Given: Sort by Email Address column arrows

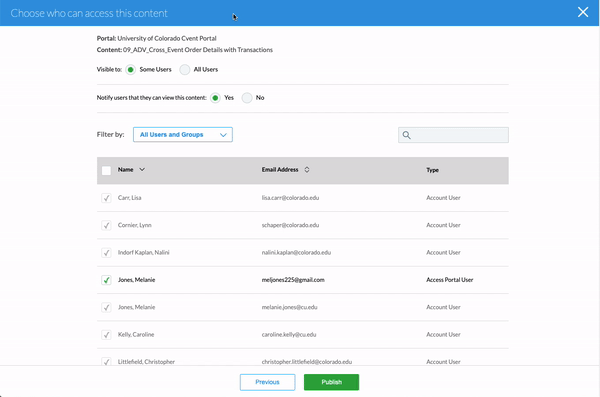Looking at the screenshot, I should pyautogui.click(x=307, y=169).
